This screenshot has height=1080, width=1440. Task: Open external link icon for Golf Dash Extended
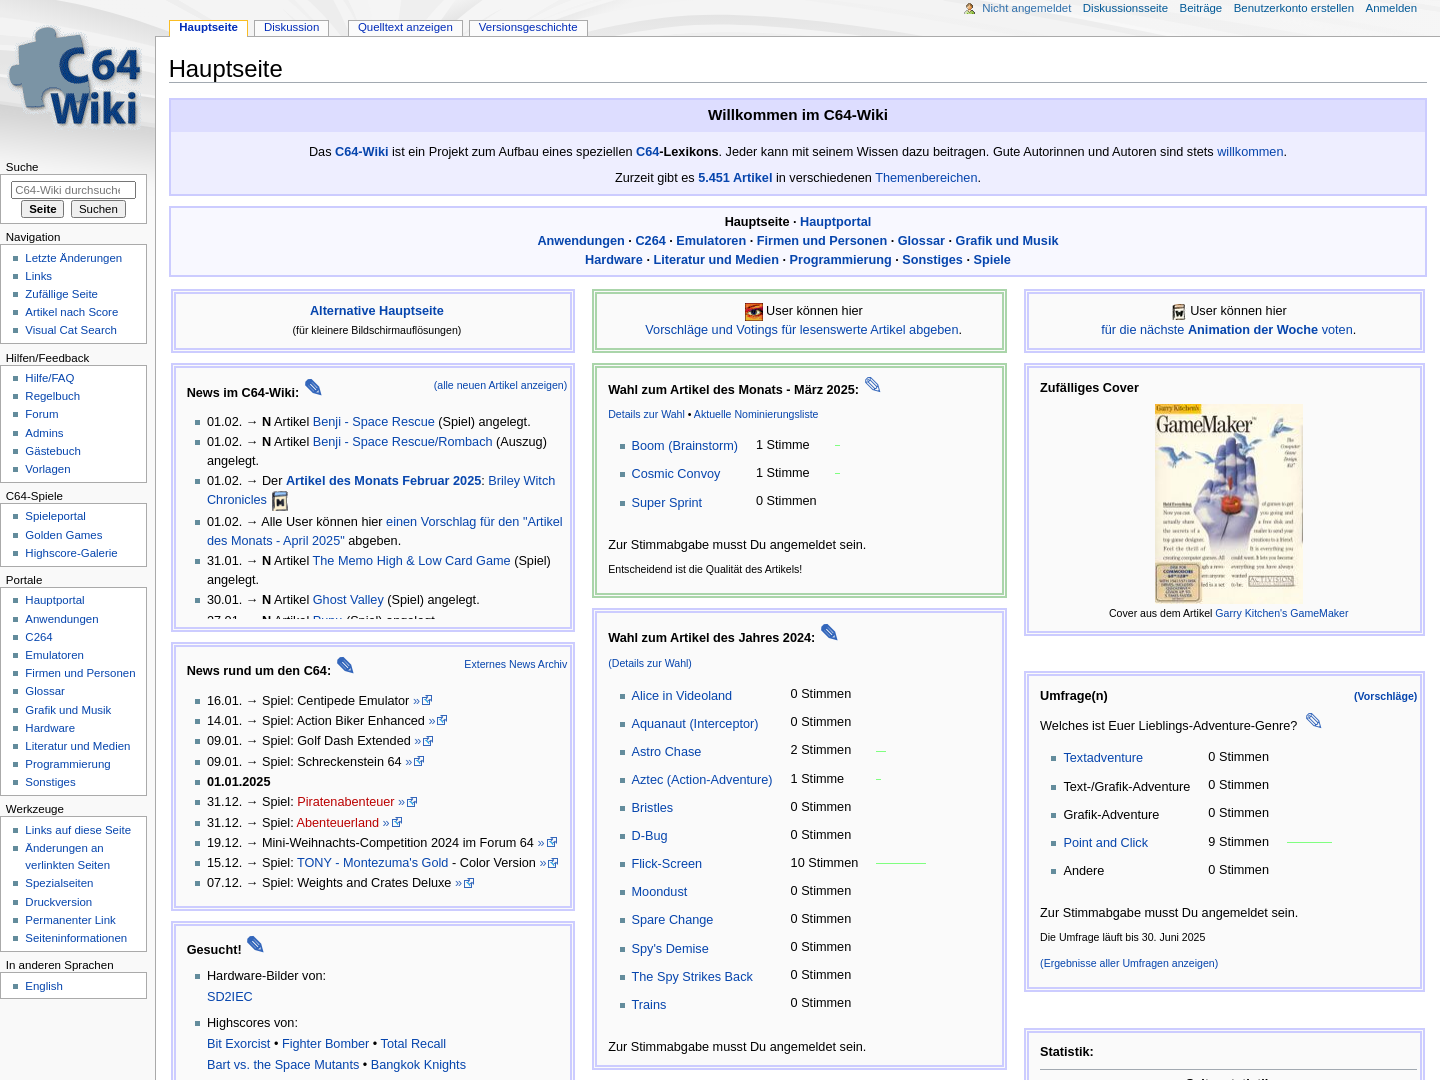click(428, 741)
